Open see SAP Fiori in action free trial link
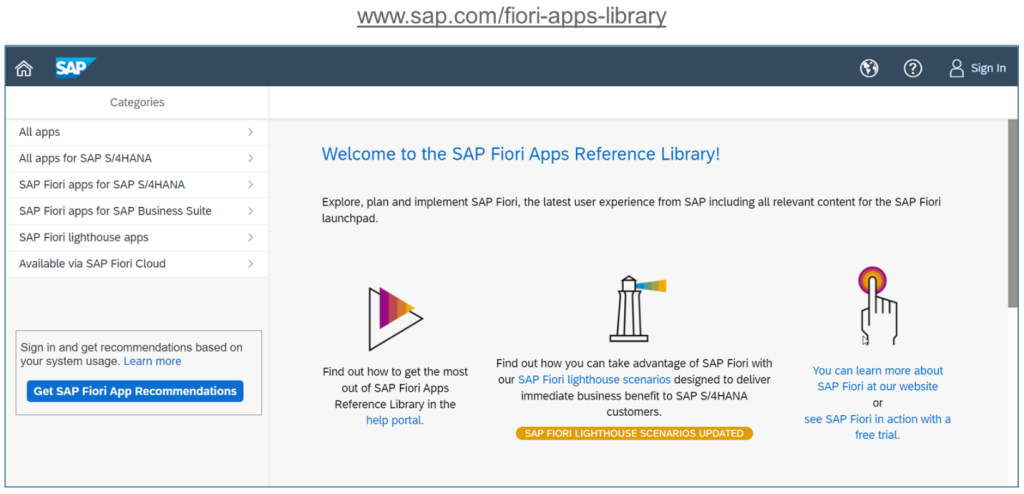 (878, 427)
